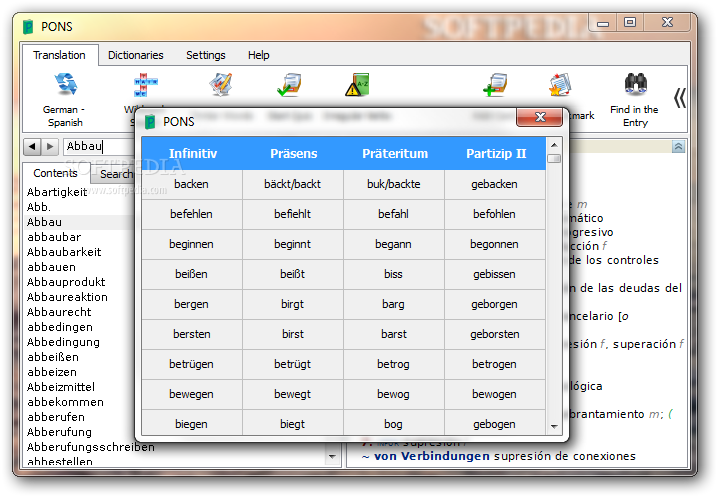This screenshot has height=497, width=718.
Task: Select Abberufungsschreiben in the word list
Action: tap(90, 447)
